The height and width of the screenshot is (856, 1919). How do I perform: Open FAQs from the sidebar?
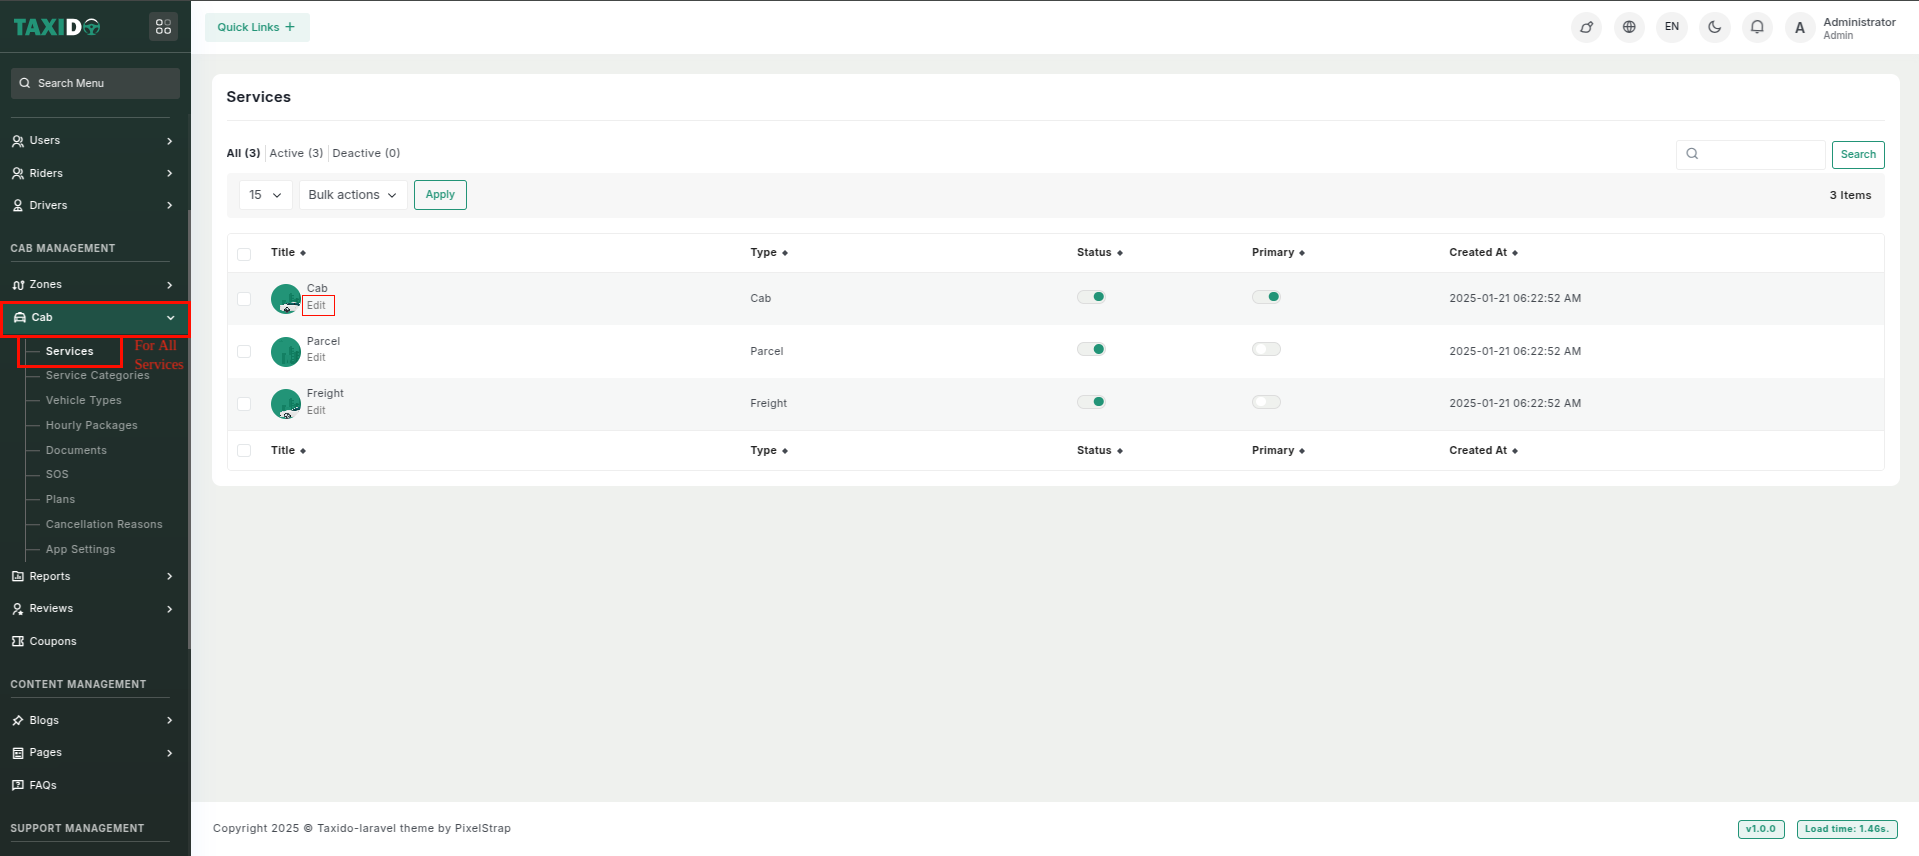(43, 785)
